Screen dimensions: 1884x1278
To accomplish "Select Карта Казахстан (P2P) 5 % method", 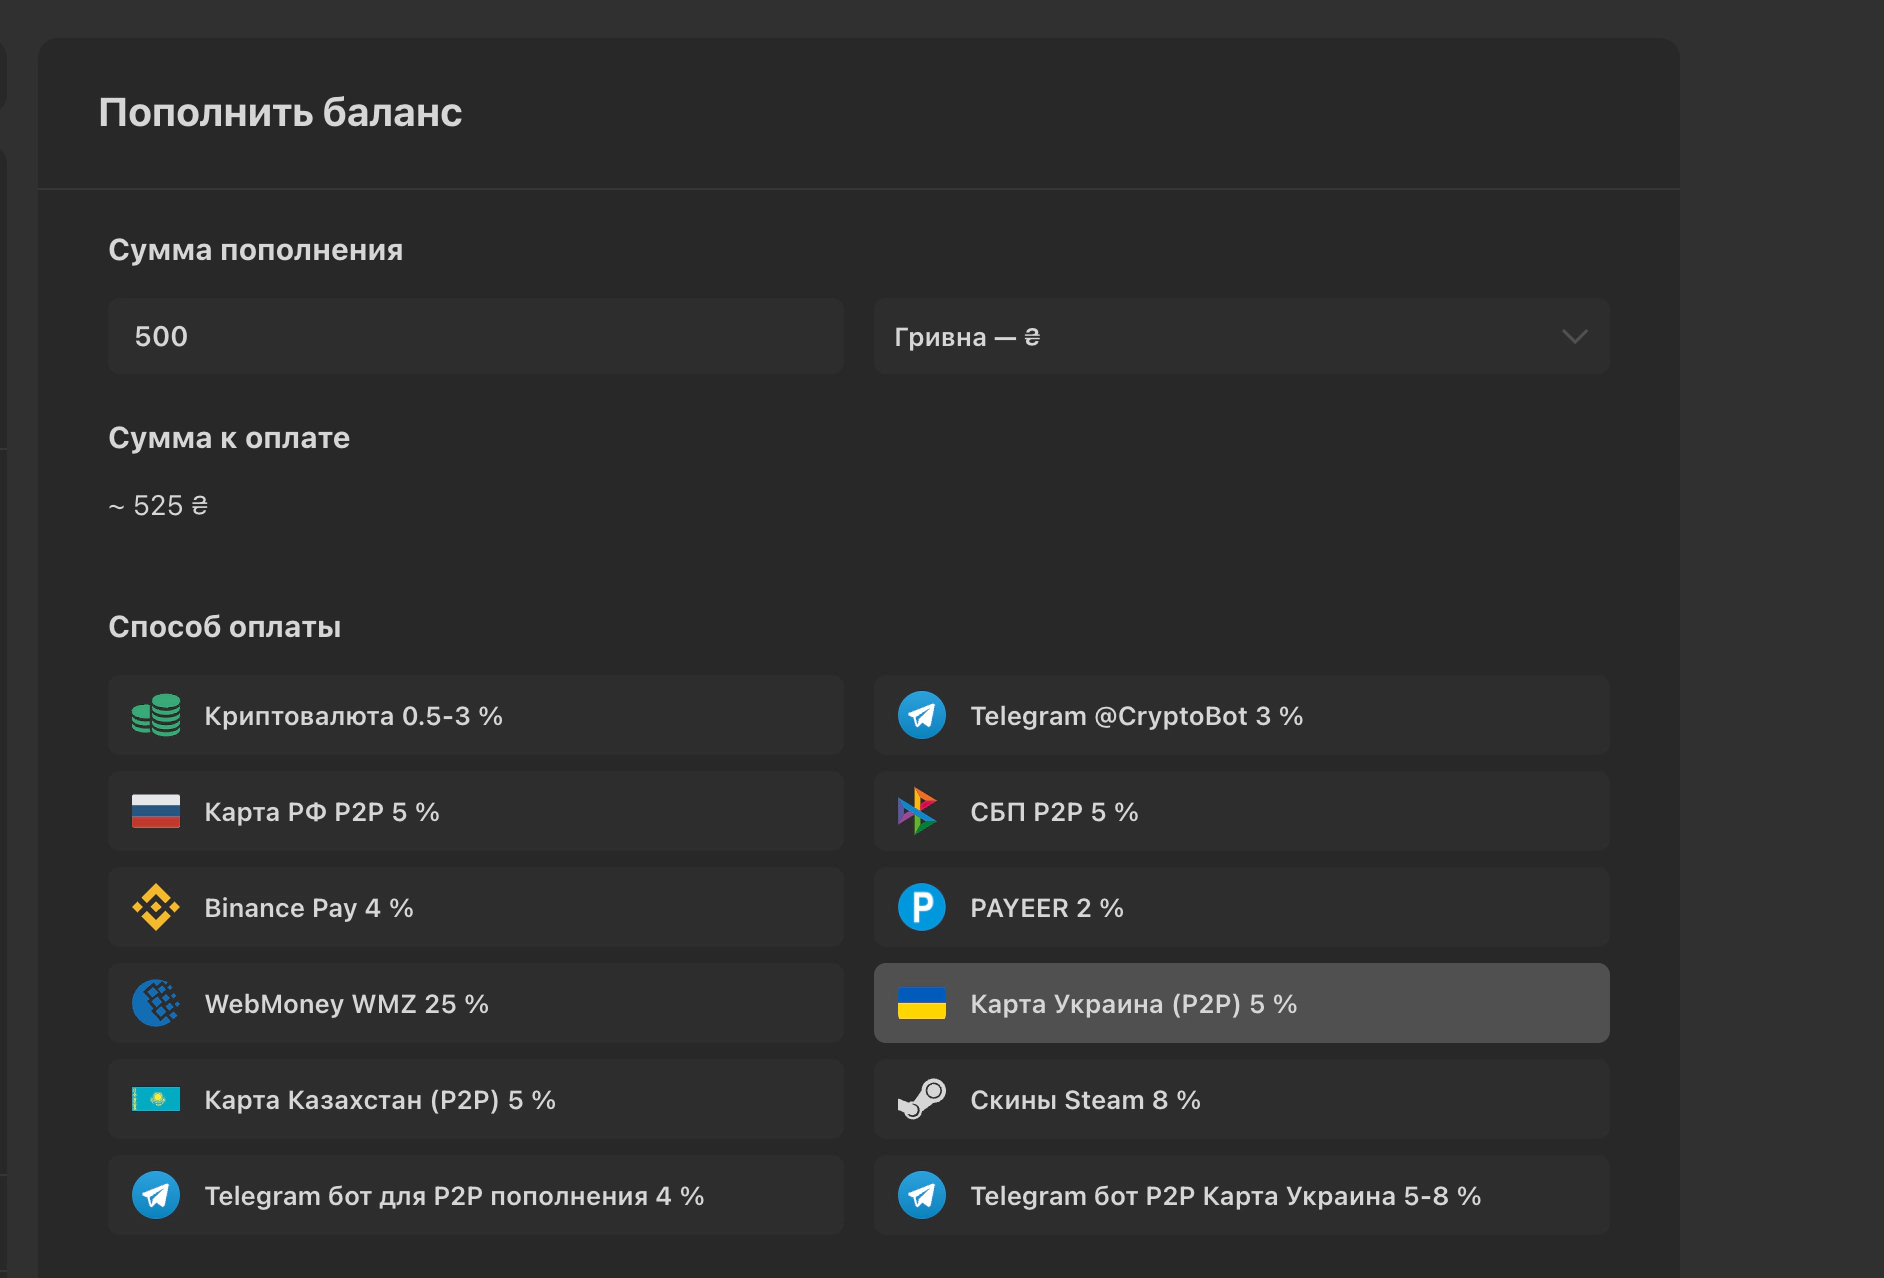I will point(475,1099).
